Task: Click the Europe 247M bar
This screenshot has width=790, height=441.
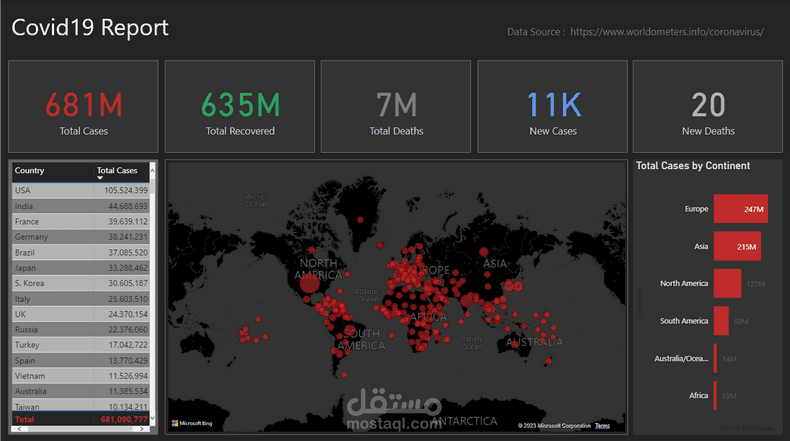Action: point(741,209)
